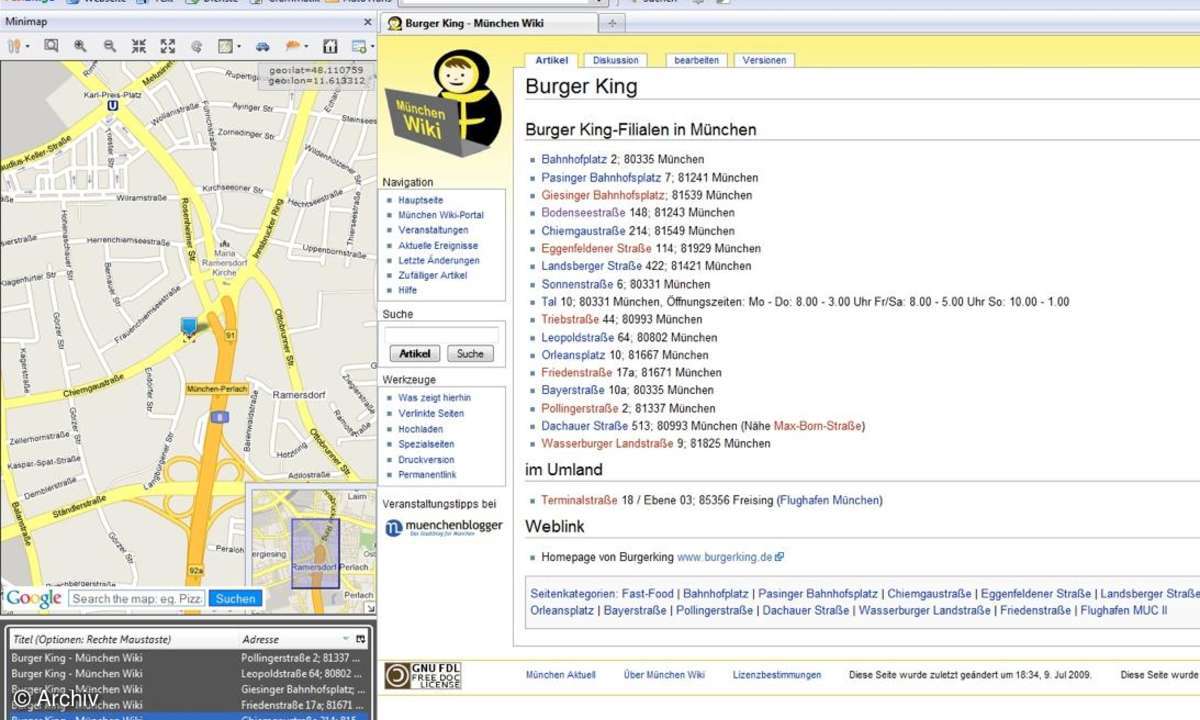
Task: Follow the Giesinger Bahnhofsplatz link
Action: 603,195
